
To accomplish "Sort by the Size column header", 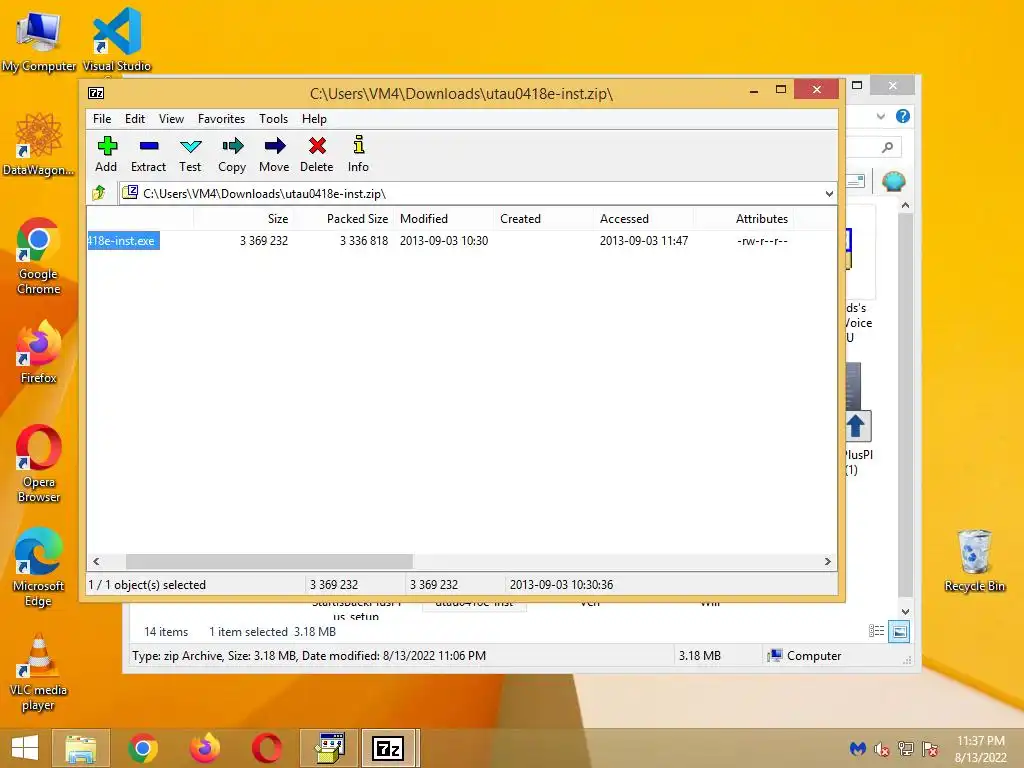I will 242,219.
